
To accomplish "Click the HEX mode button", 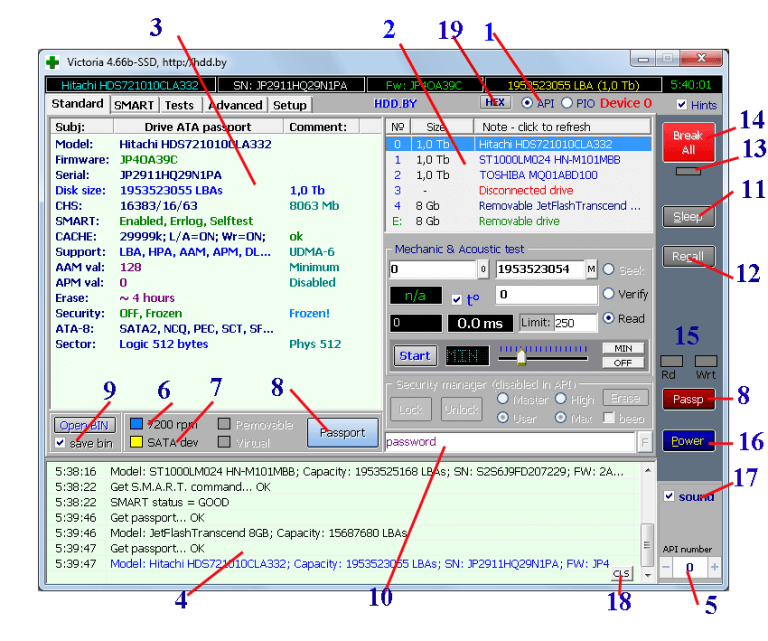I will (x=495, y=102).
